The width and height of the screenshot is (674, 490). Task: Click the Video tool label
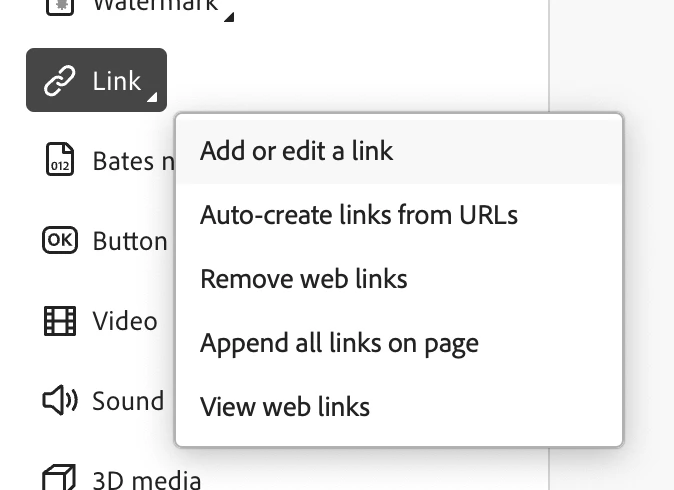pyautogui.click(x=125, y=321)
